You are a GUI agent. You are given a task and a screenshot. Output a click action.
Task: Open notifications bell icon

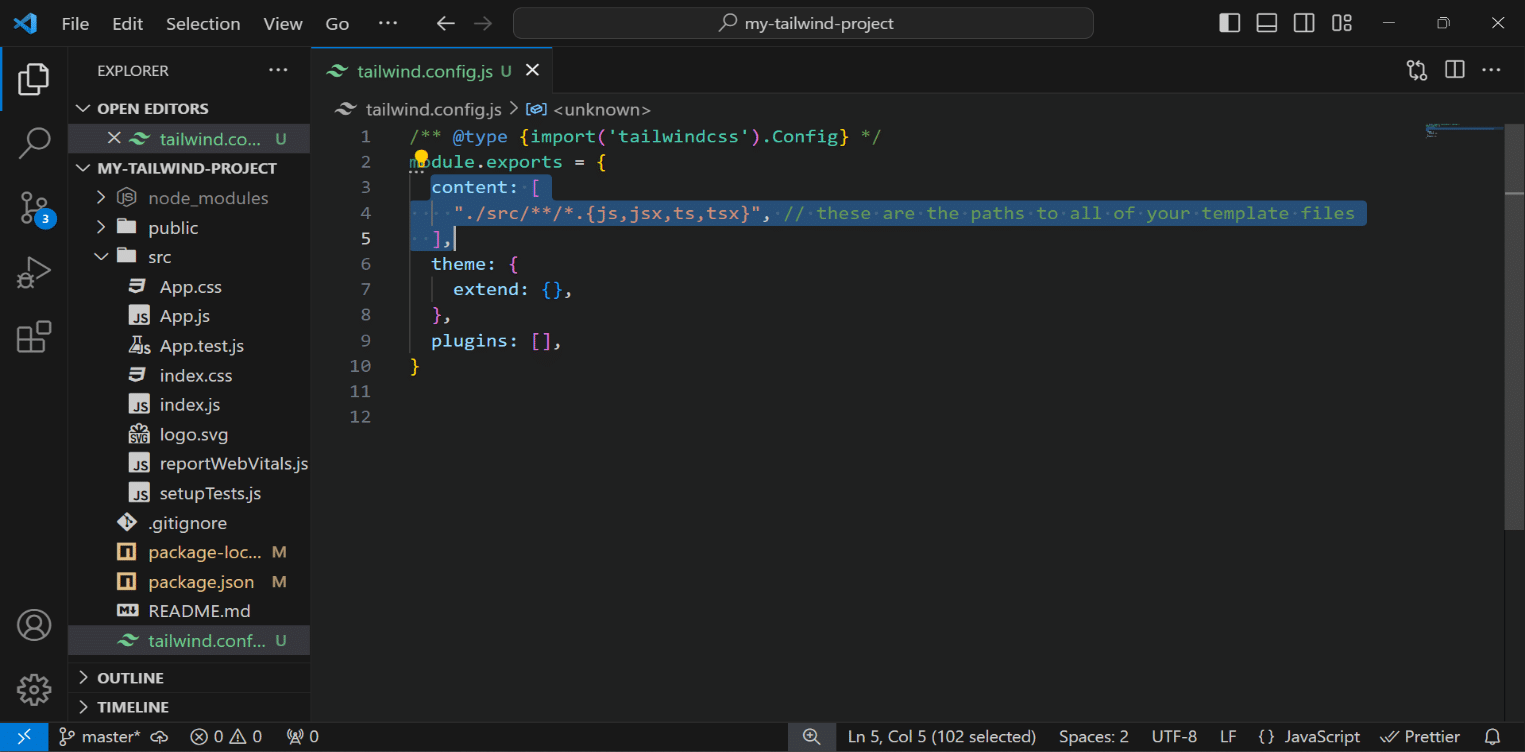tap(1493, 737)
